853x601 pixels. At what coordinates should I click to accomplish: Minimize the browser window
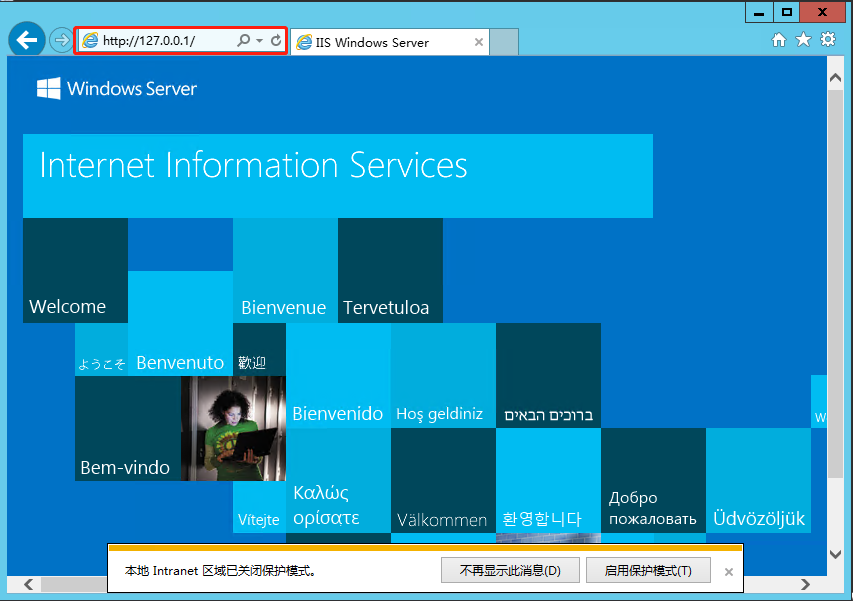759,13
